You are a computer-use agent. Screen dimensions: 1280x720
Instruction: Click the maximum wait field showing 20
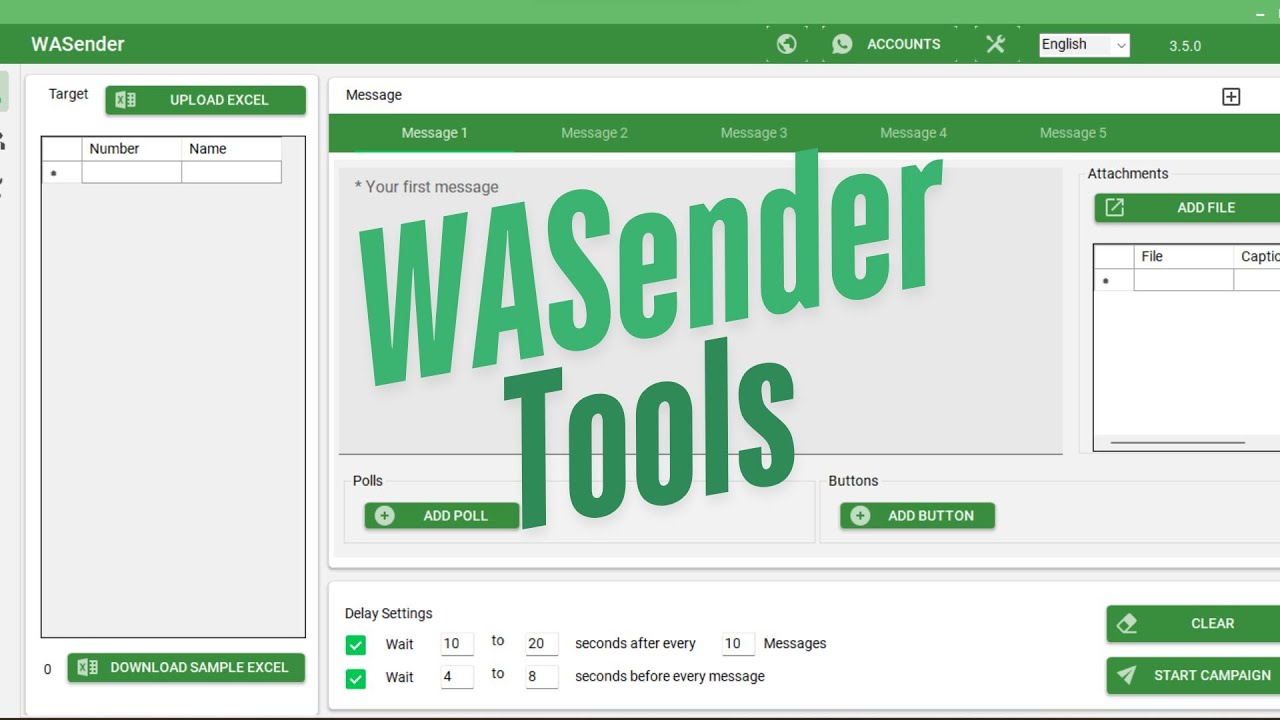click(x=542, y=644)
